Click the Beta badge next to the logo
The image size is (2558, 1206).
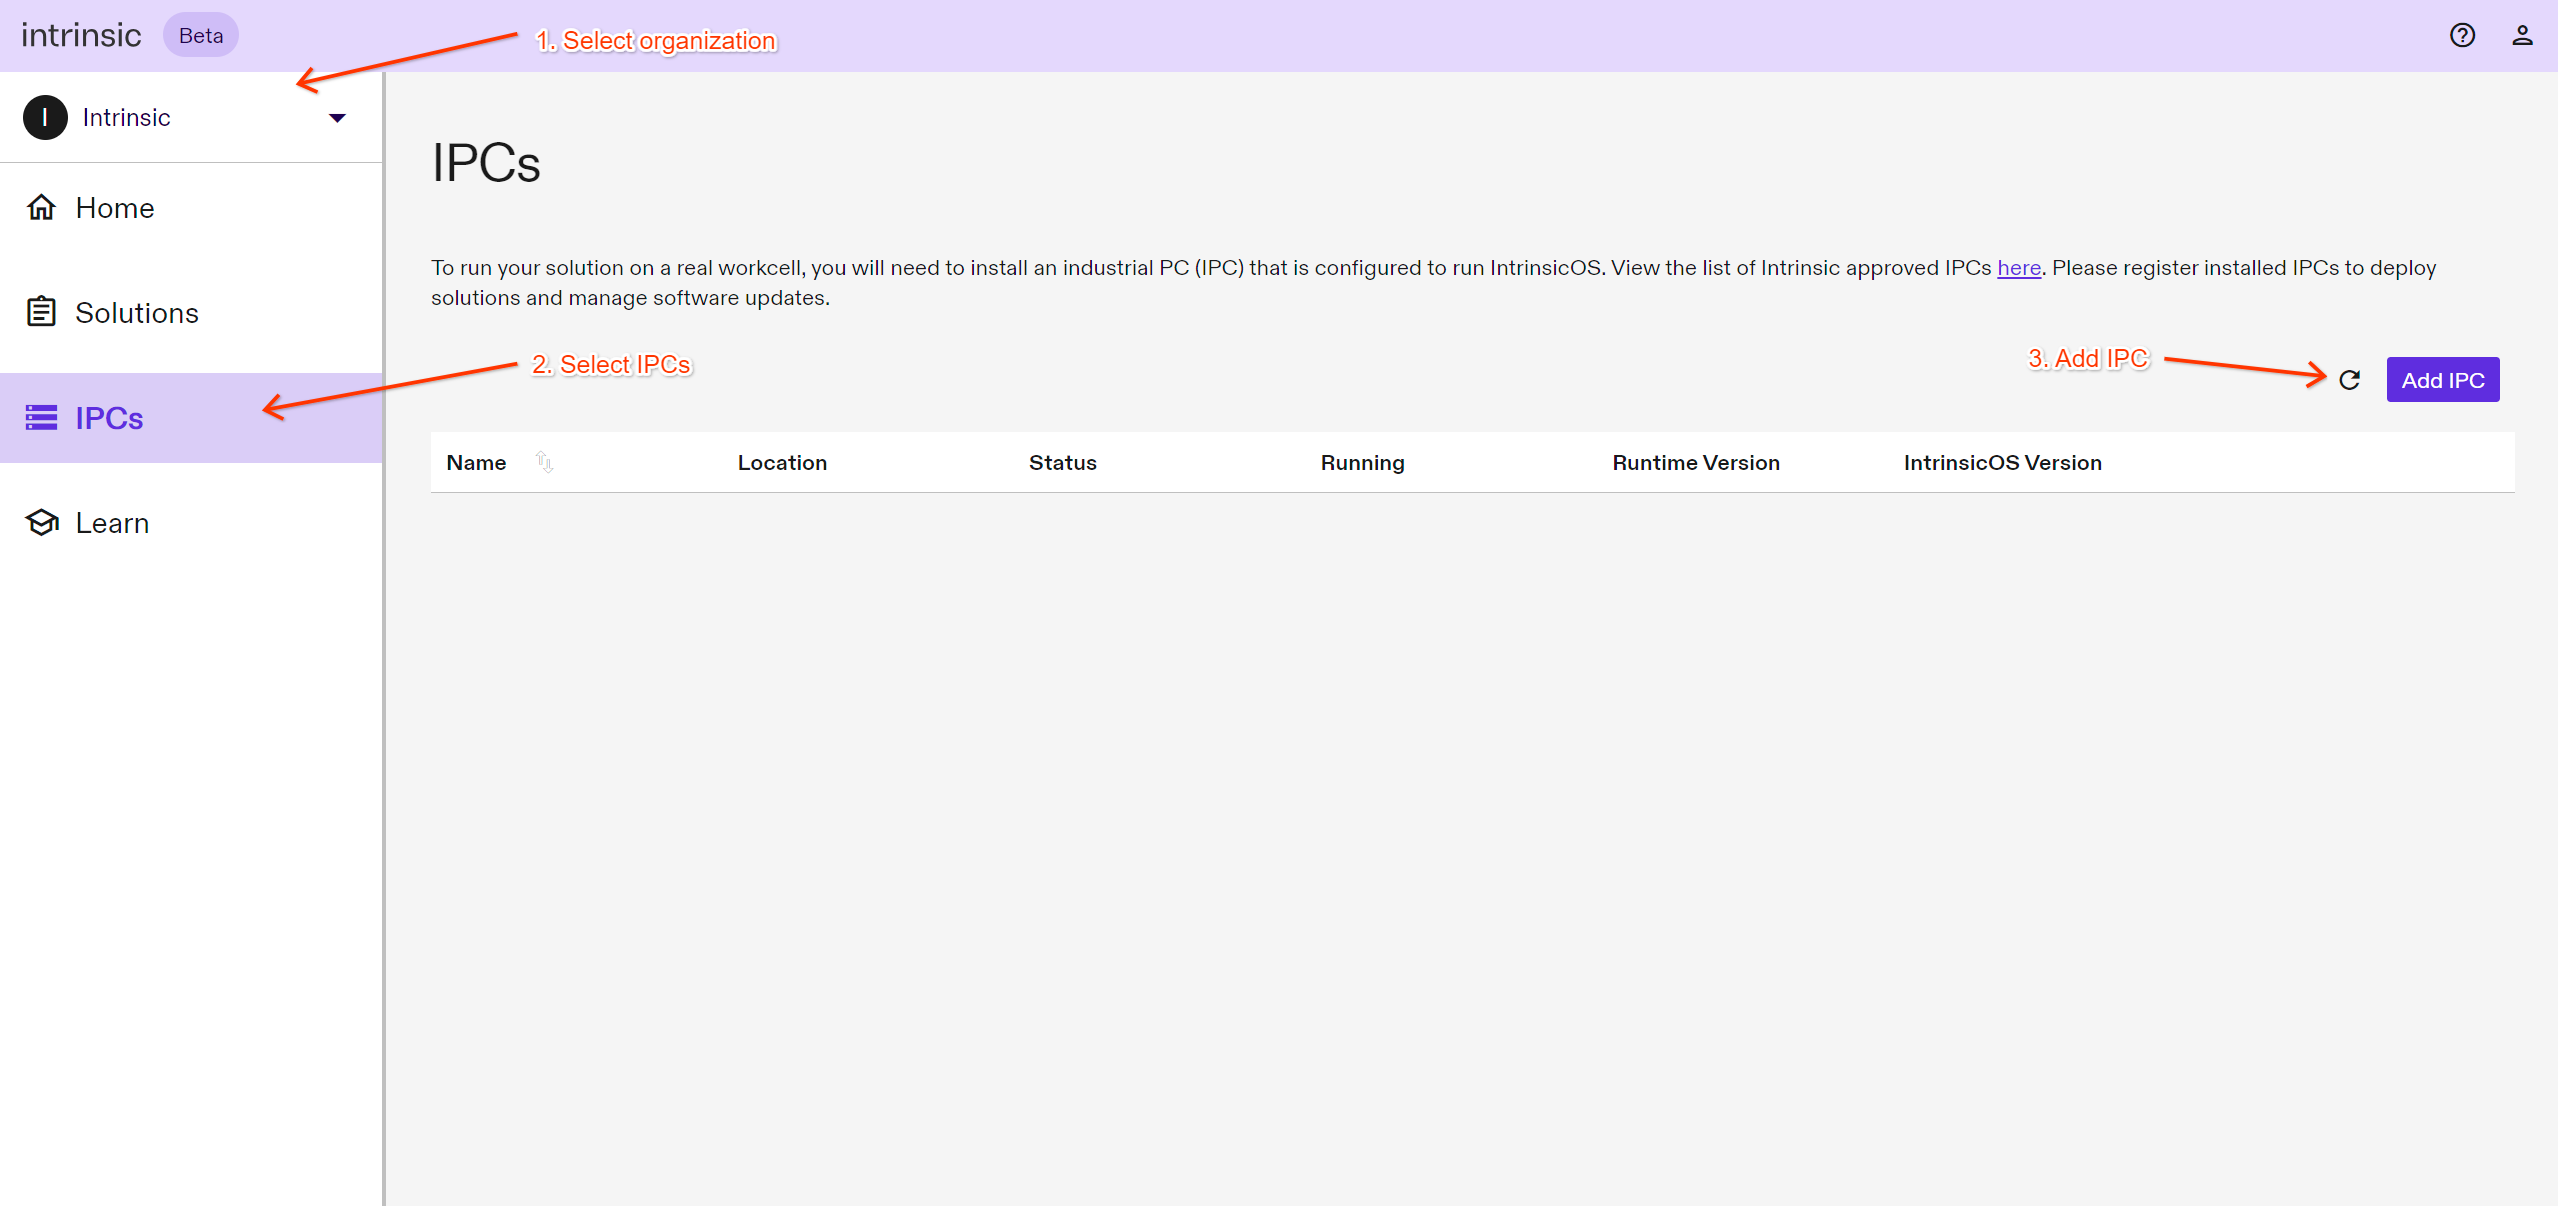coord(200,35)
